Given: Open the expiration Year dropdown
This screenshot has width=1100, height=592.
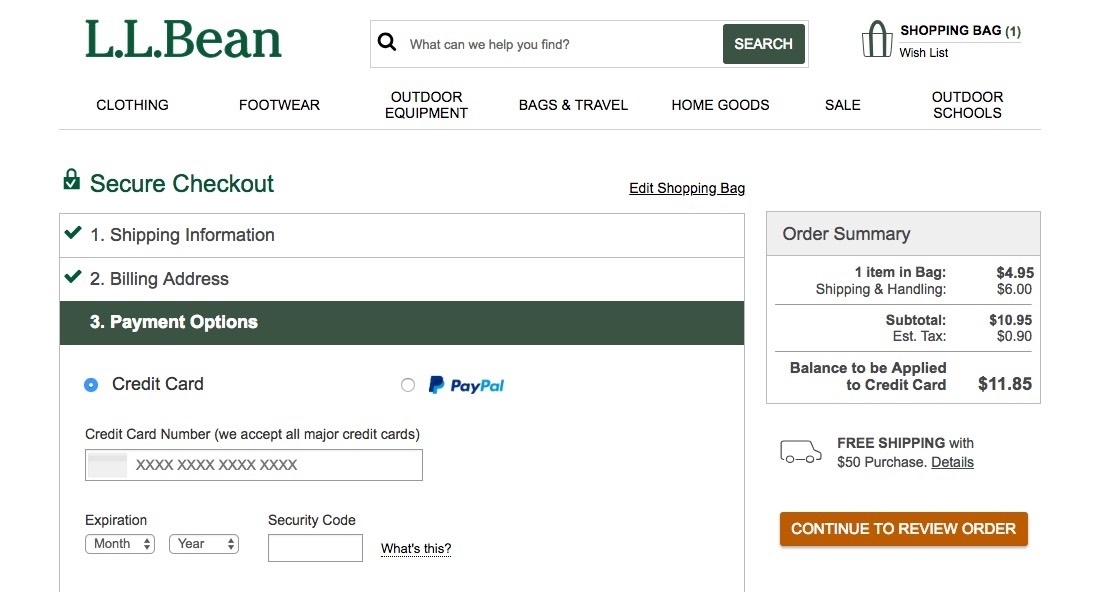Looking at the screenshot, I should pyautogui.click(x=204, y=544).
